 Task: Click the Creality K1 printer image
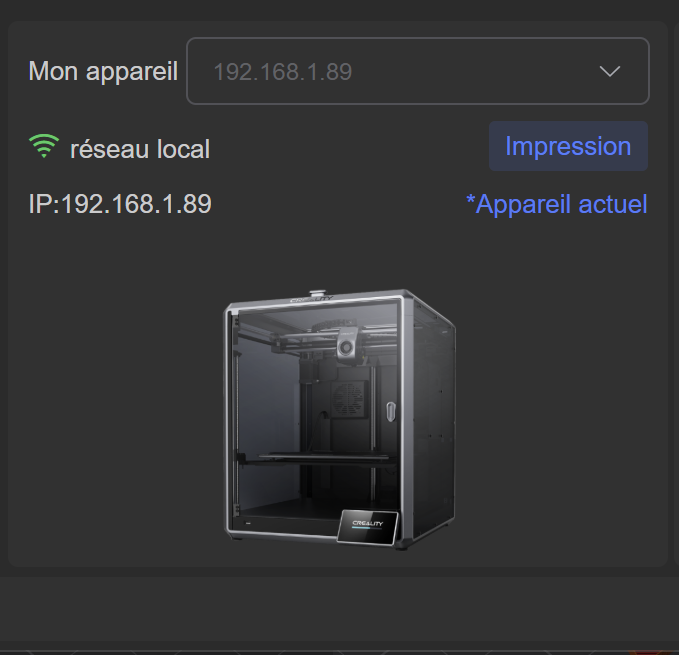coord(340,419)
